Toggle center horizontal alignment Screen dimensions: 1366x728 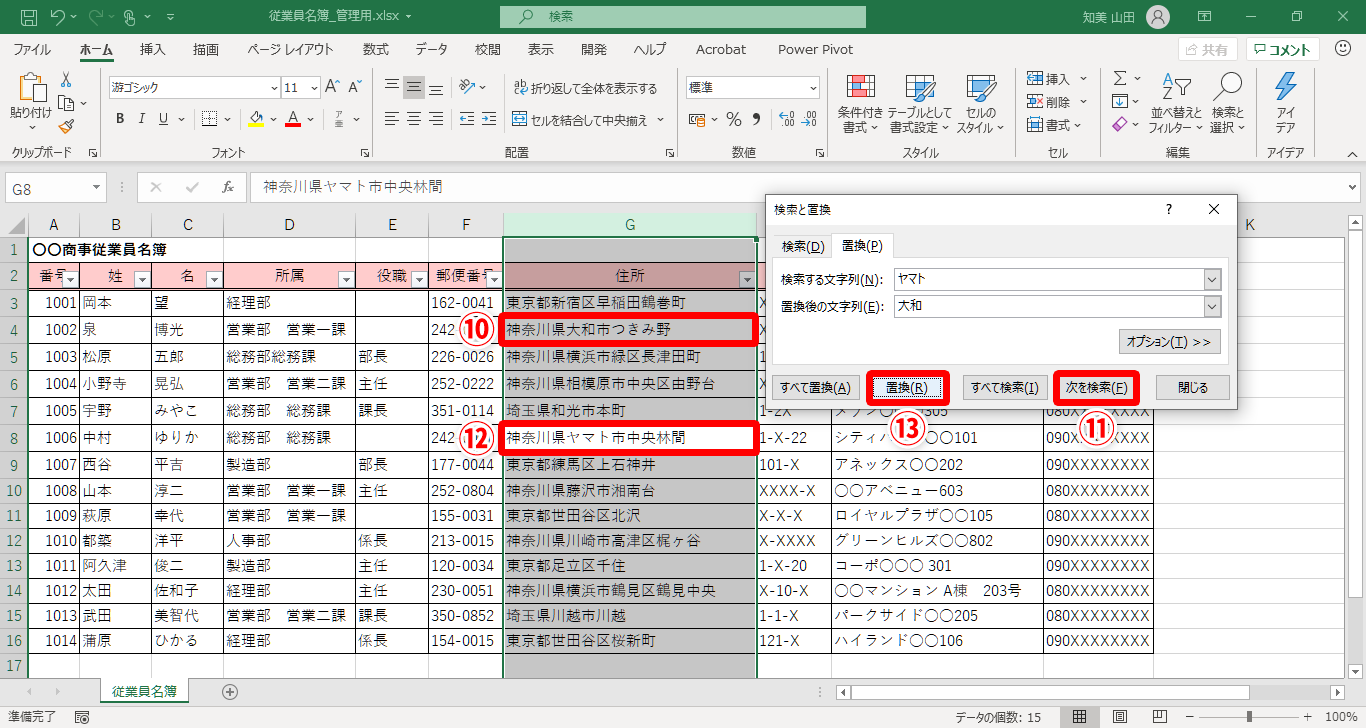click(x=414, y=119)
